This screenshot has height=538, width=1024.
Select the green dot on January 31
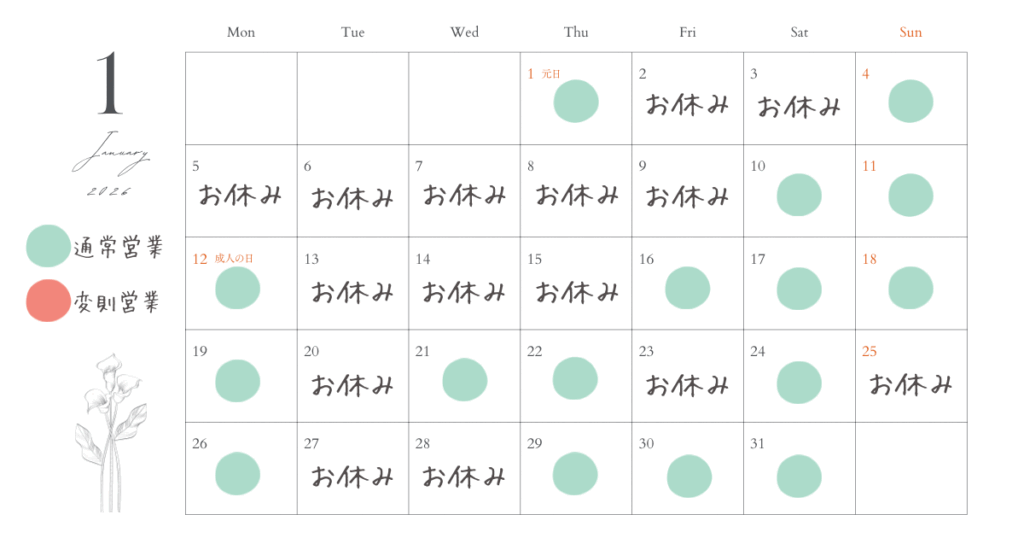799,475
